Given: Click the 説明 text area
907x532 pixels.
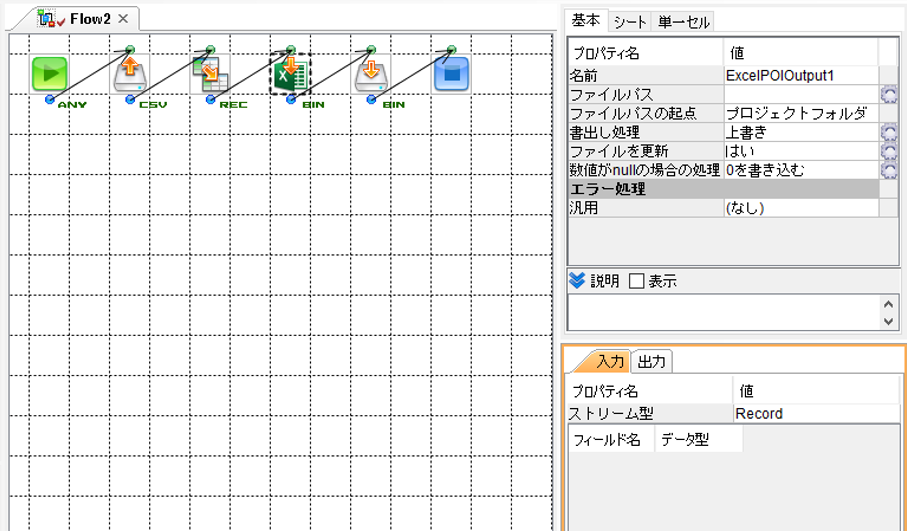Looking at the screenshot, I should pyautogui.click(x=724, y=313).
